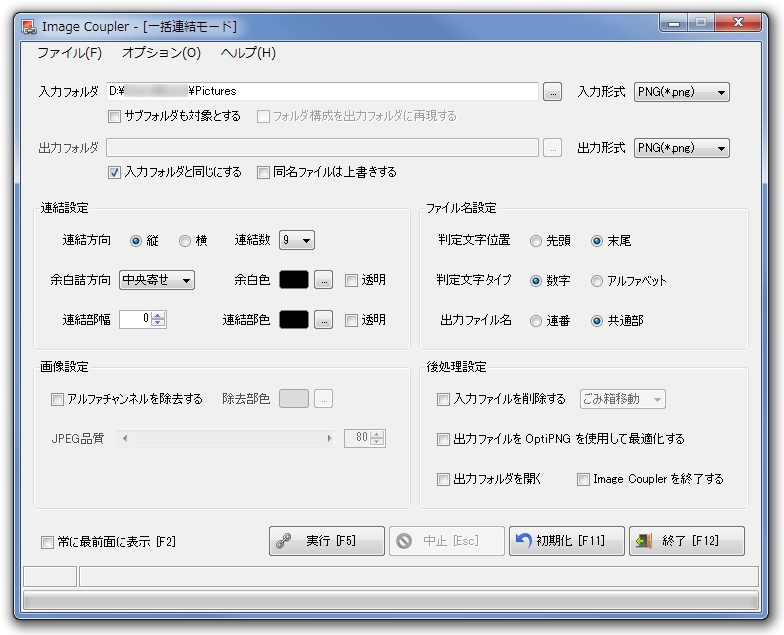Click 初期化 [F11] button
Image resolution: width=784 pixels, height=635 pixels.
566,541
